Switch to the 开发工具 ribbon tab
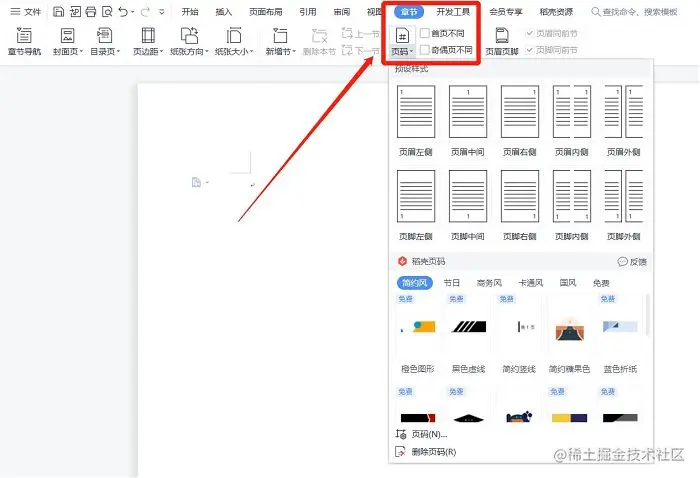 pos(453,12)
